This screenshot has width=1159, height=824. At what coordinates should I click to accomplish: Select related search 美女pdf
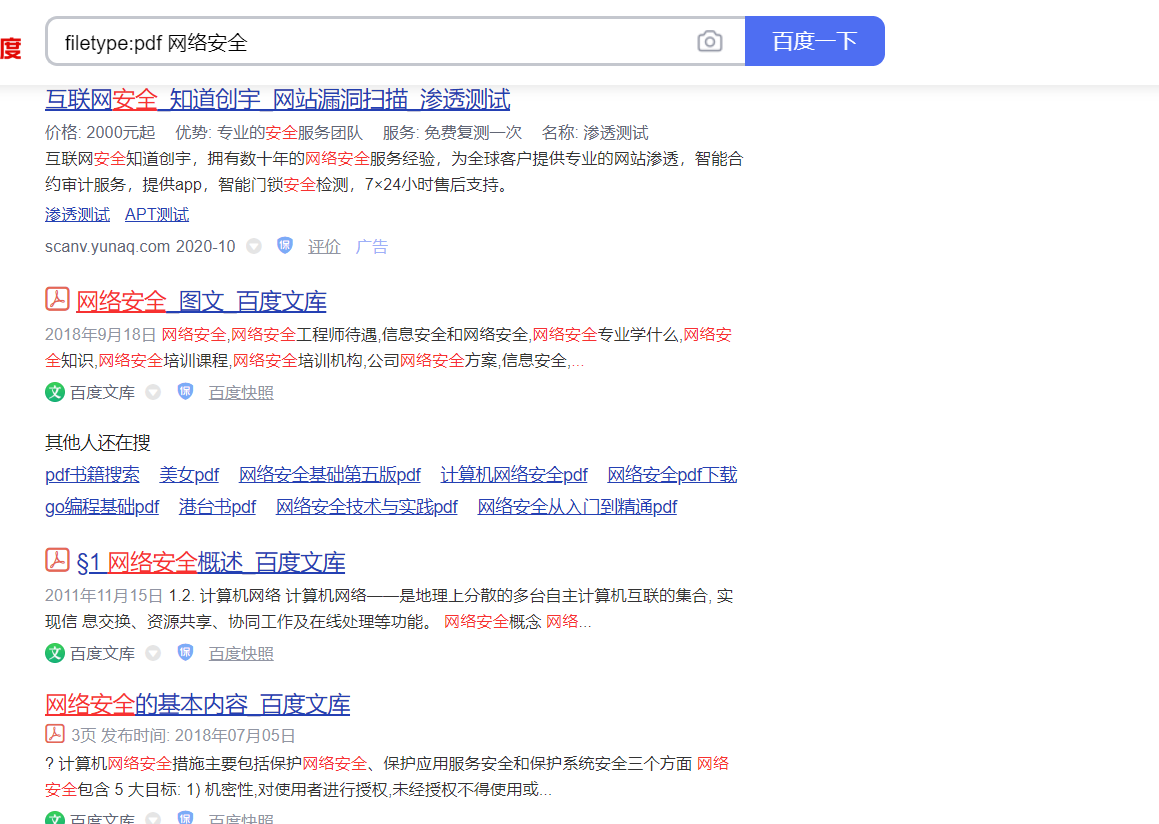click(189, 474)
